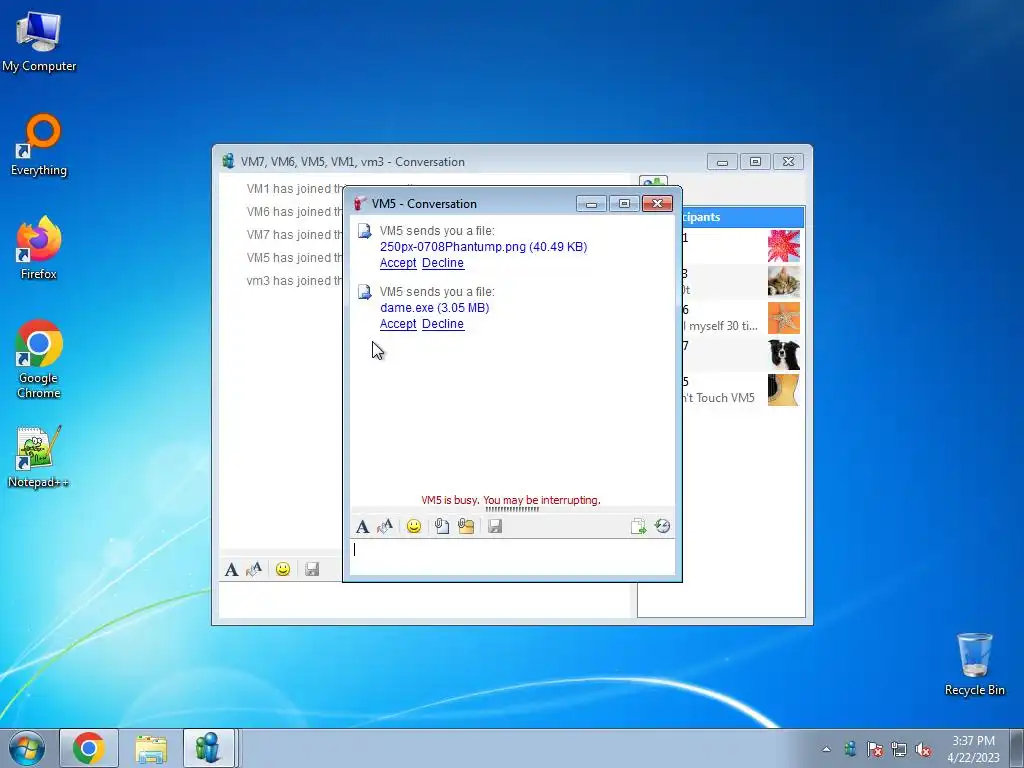This screenshot has height=768, width=1024.
Task: Select the kitten avatar participant
Action: pyautogui.click(x=784, y=282)
